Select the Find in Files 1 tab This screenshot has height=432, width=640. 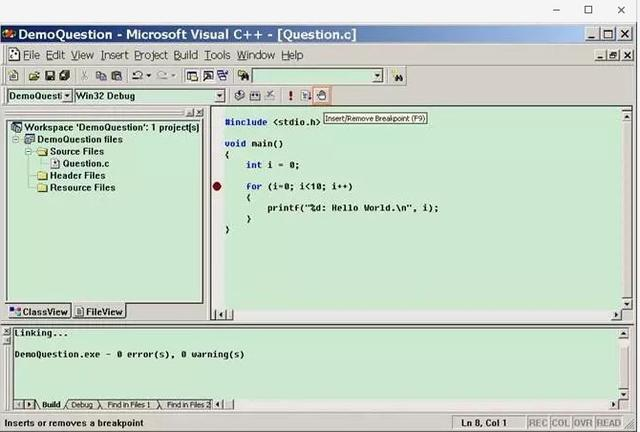point(129,405)
